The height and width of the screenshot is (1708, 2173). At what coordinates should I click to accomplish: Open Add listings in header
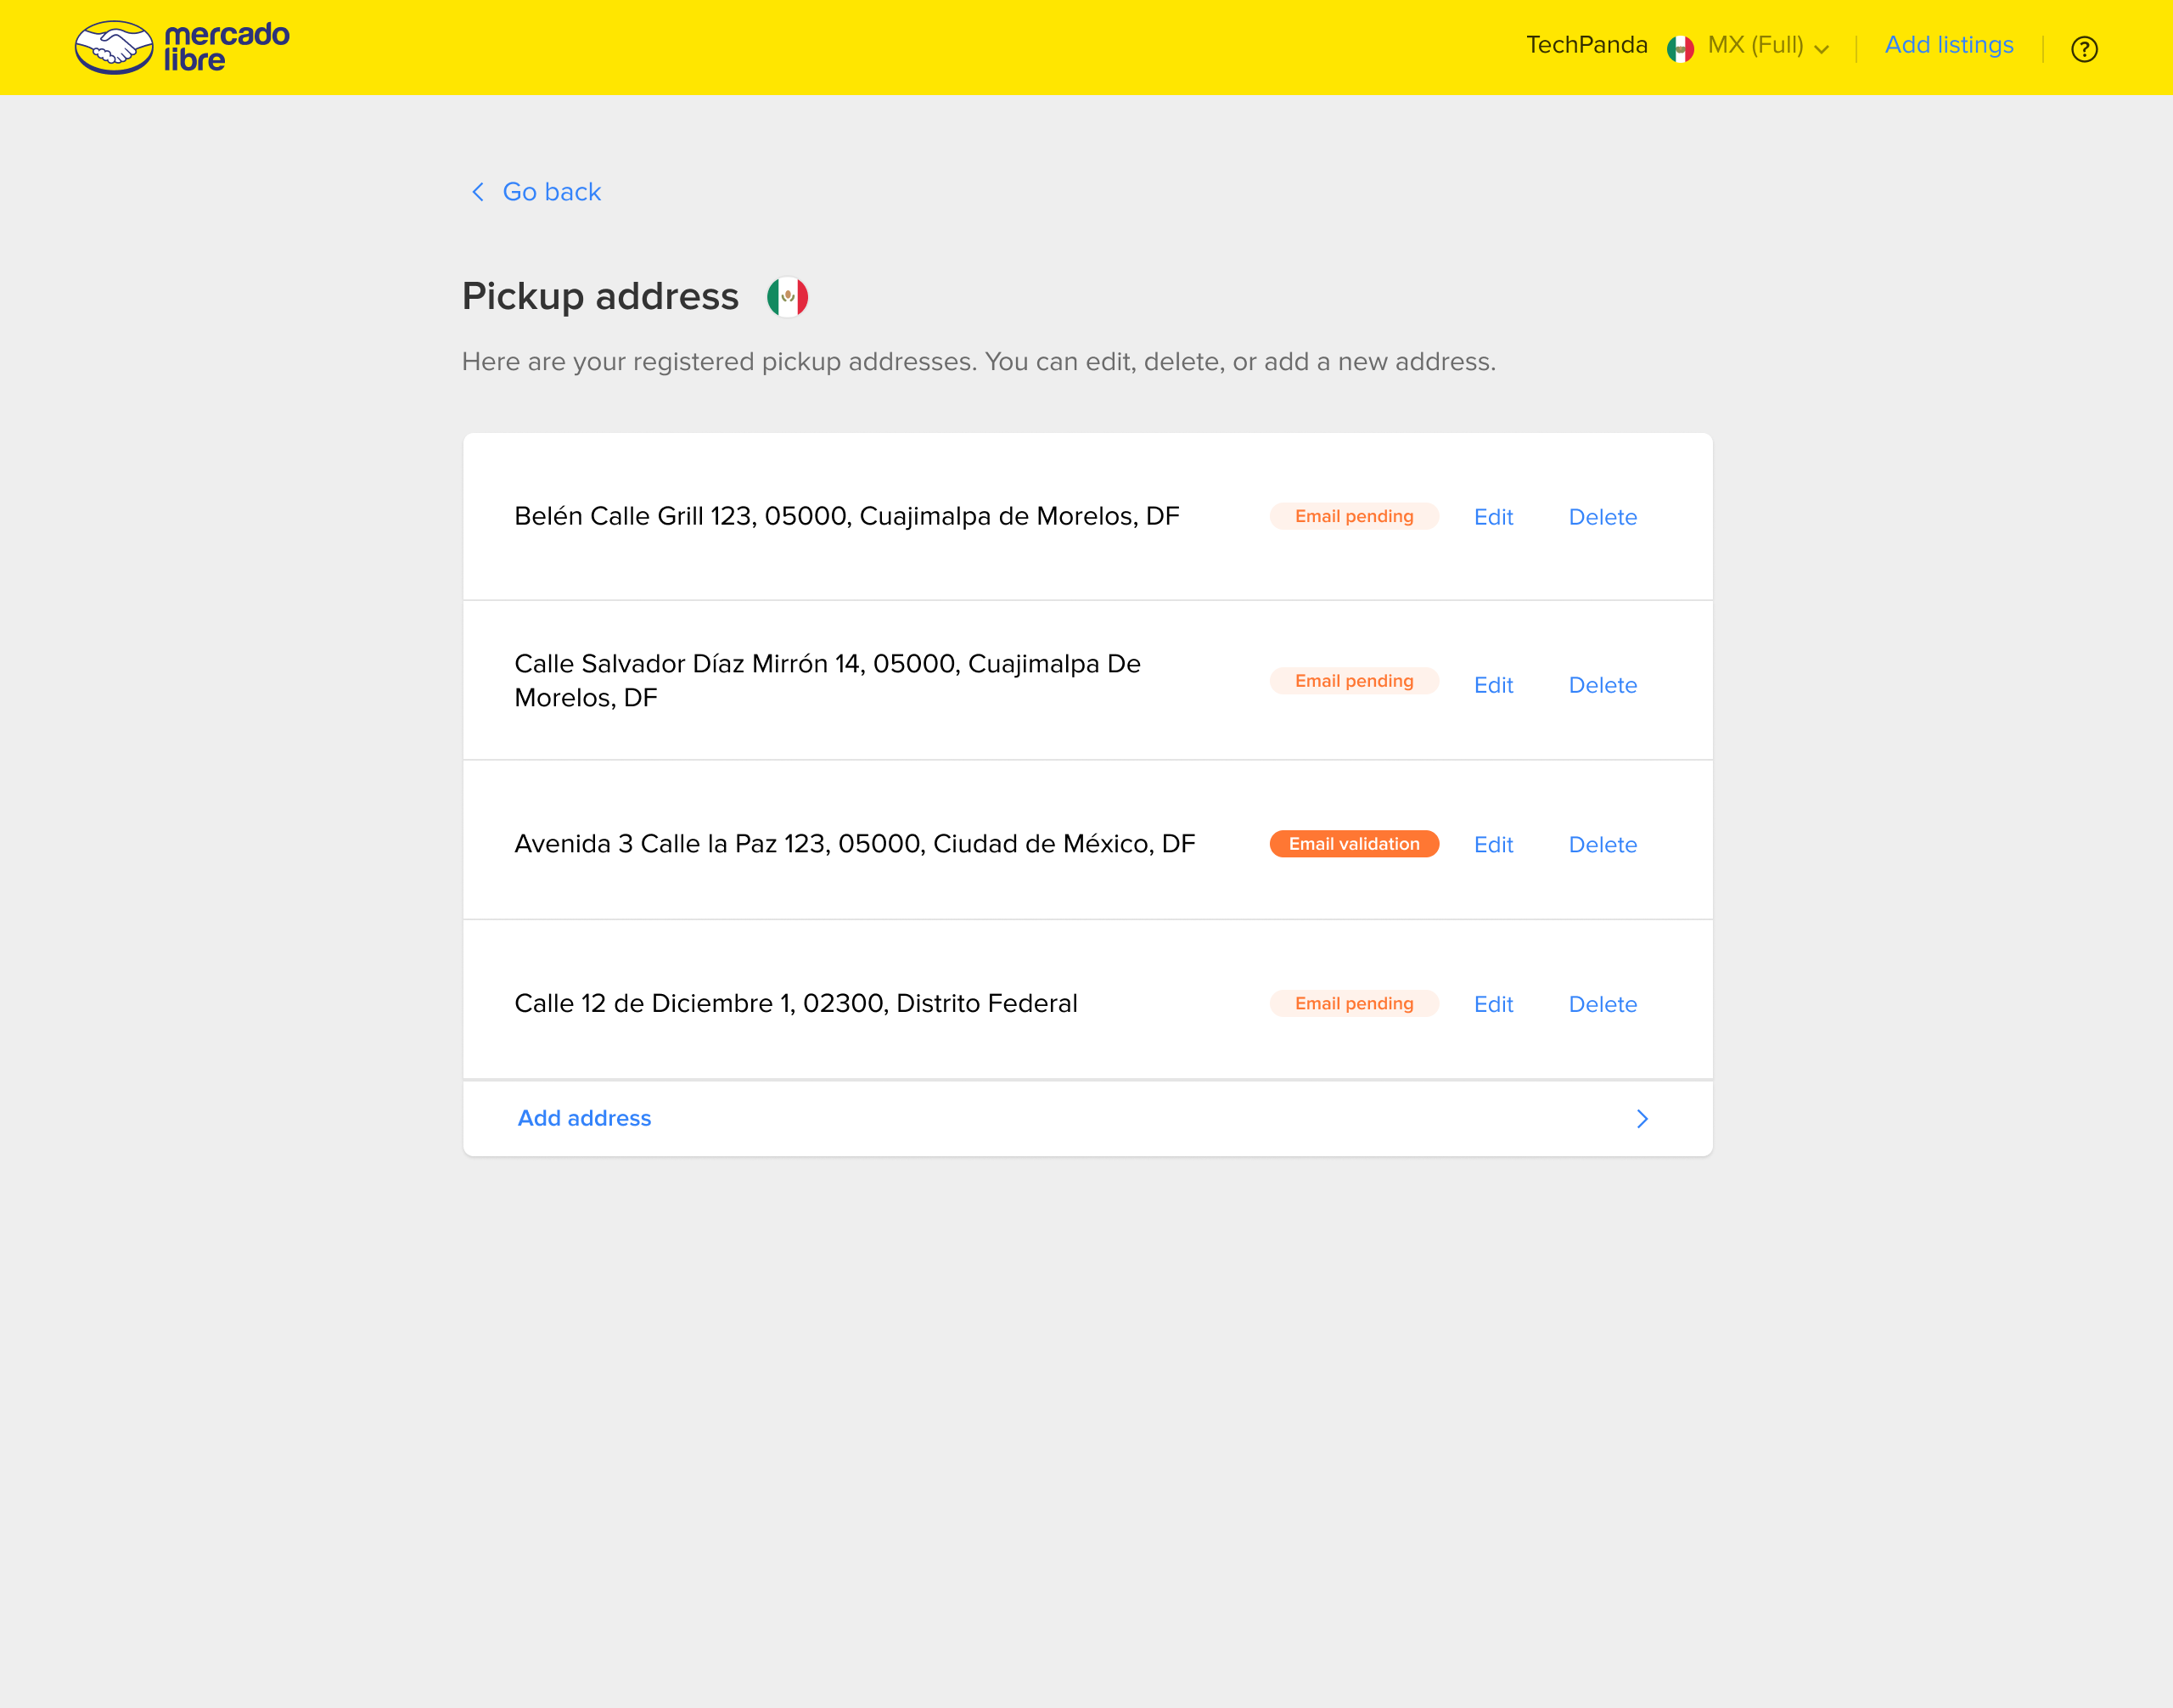(x=1948, y=45)
